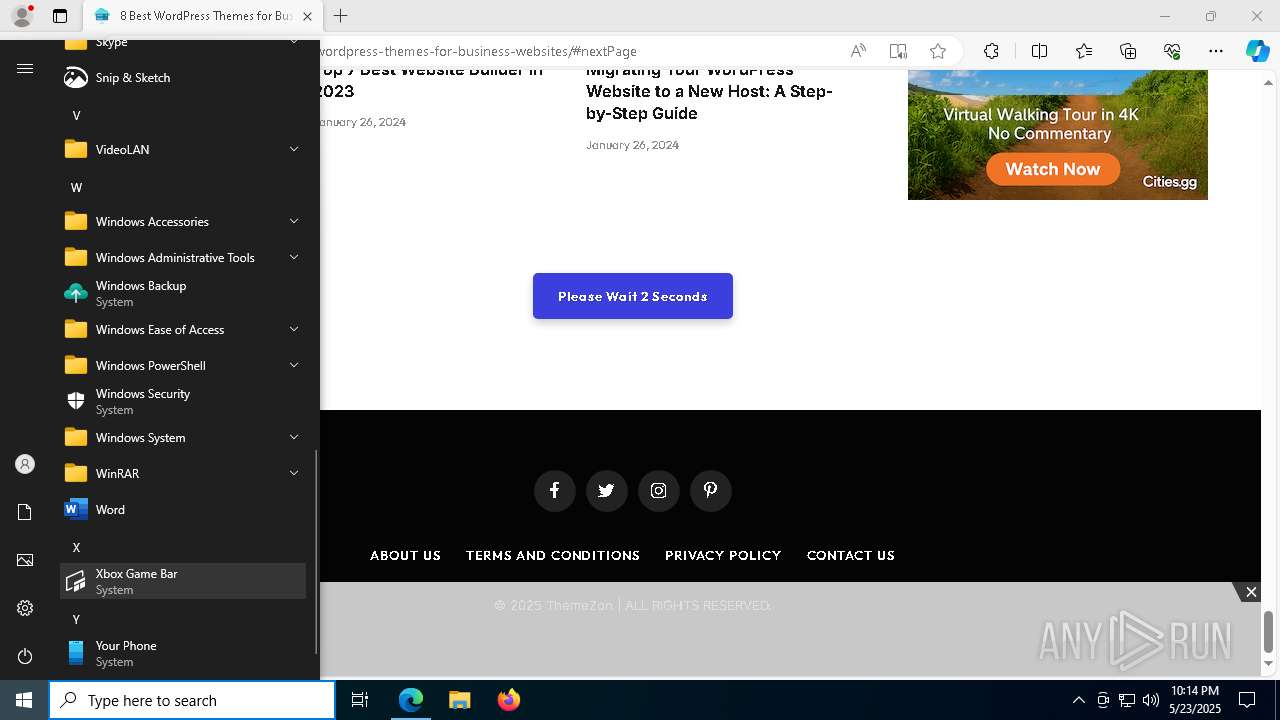Close the bottom ad banner
The image size is (1280, 720).
(1251, 592)
